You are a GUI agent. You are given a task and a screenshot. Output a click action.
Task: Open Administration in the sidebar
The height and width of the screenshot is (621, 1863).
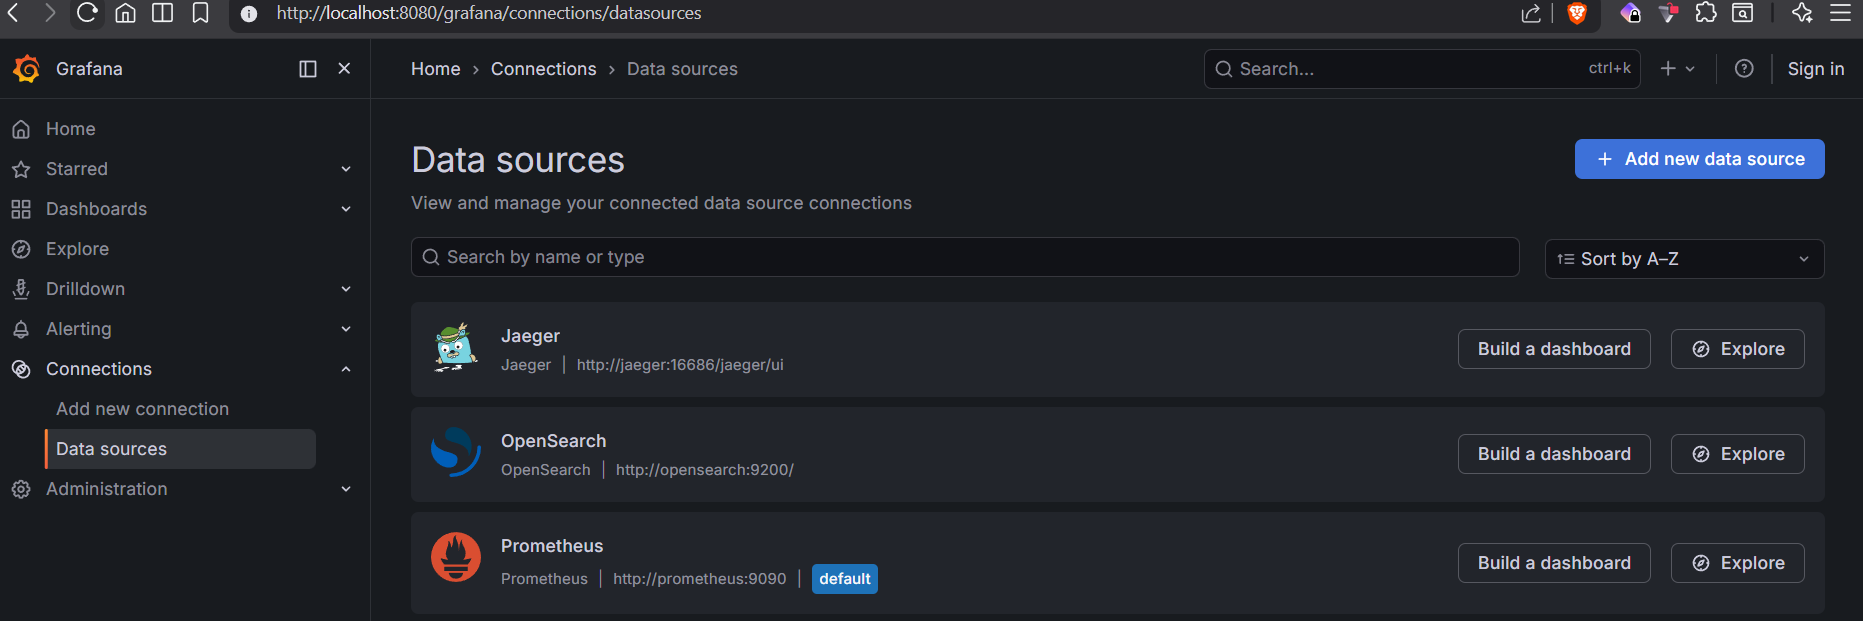tap(107, 489)
